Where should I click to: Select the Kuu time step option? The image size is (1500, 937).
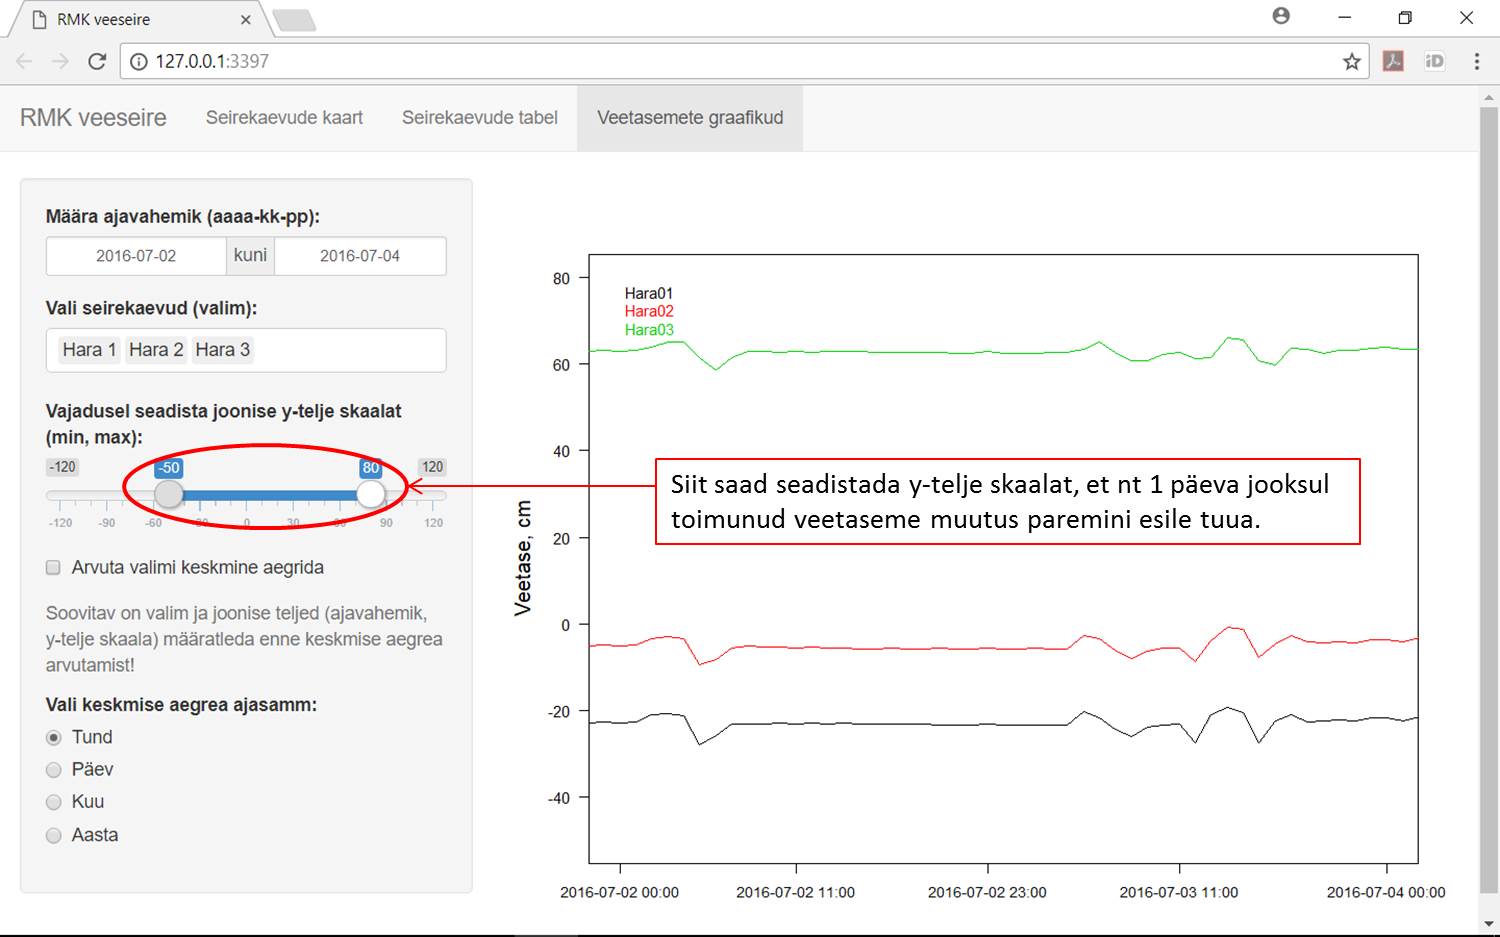(x=54, y=802)
